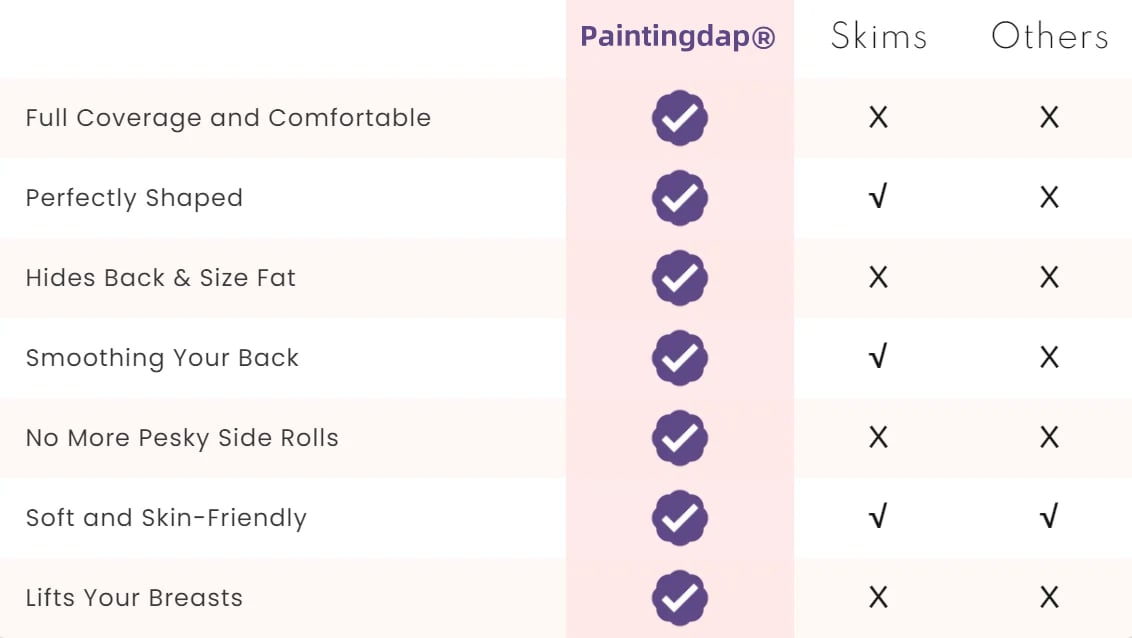Screen dimensions: 1132x638
Task: Click the No More Pesky Side Rolls text
Action: pos(182,438)
